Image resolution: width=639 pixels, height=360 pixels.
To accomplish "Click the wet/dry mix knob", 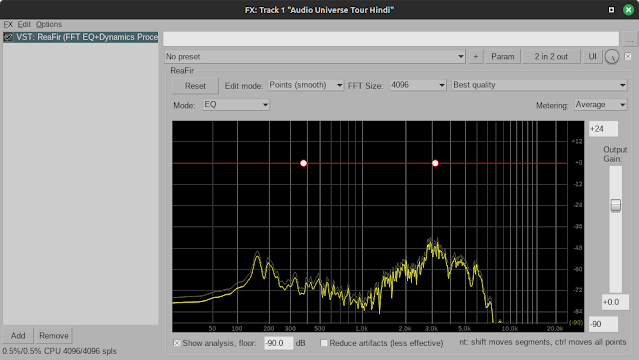I will coord(612,57).
